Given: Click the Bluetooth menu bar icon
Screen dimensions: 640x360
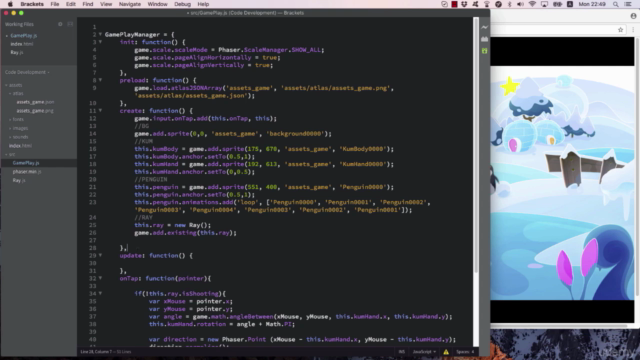Looking at the screenshot, I should tap(509, 4).
